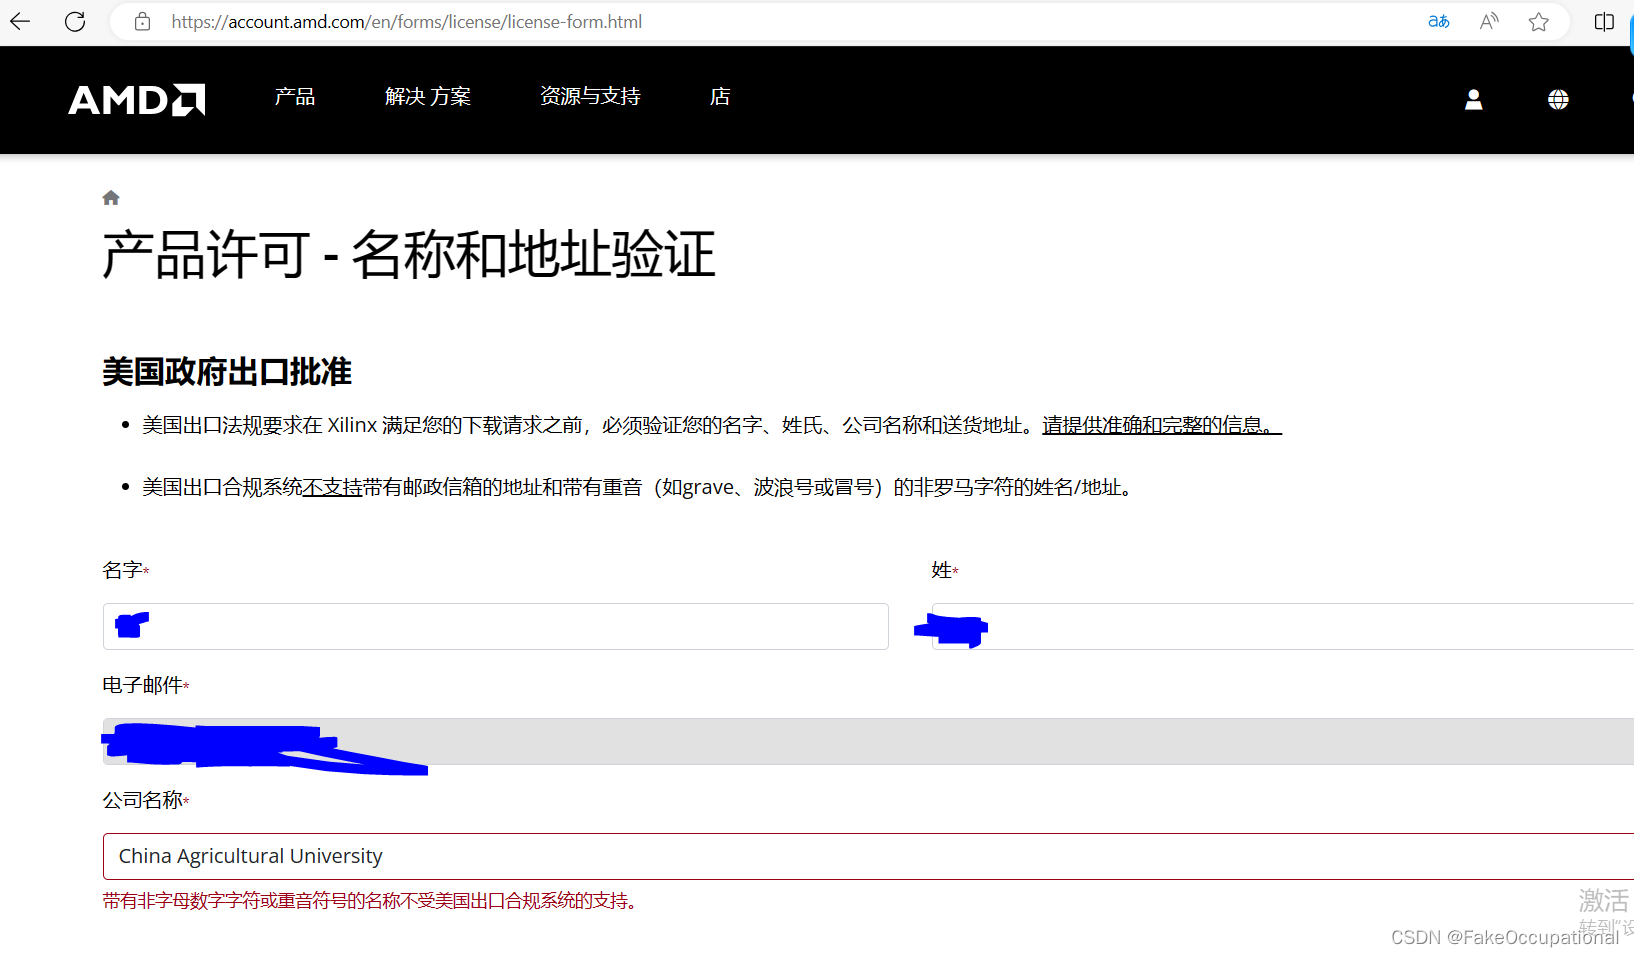Open the 资源与支持 navigation dropdown
1634x957 pixels.
point(590,96)
